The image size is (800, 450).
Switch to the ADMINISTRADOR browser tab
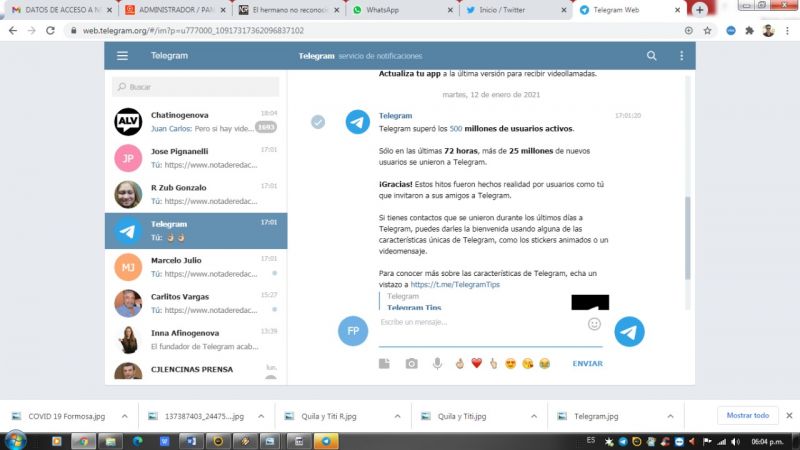coord(174,10)
